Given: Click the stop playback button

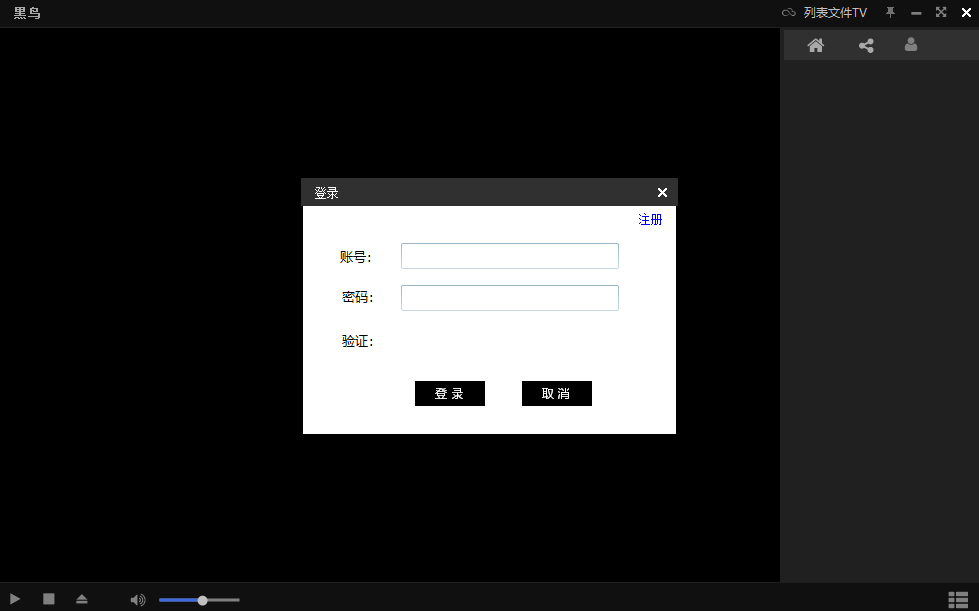Looking at the screenshot, I should (x=49, y=599).
